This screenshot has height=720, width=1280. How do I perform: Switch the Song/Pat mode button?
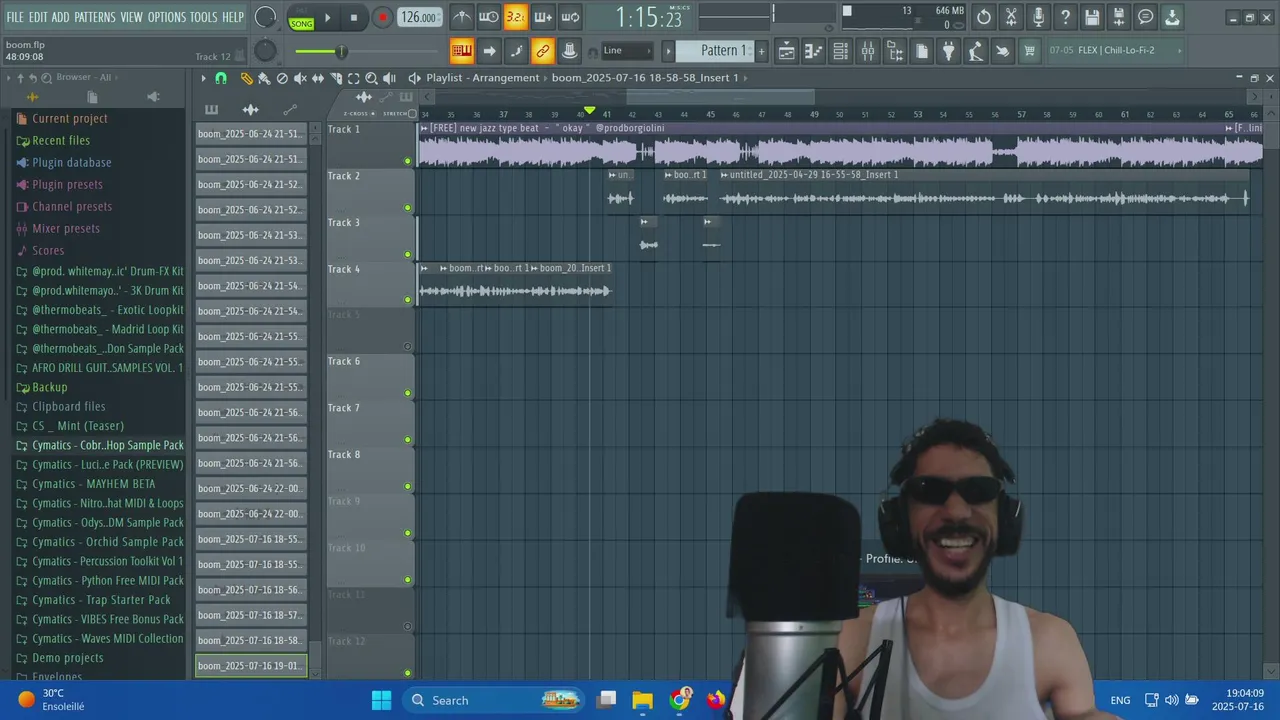[301, 17]
